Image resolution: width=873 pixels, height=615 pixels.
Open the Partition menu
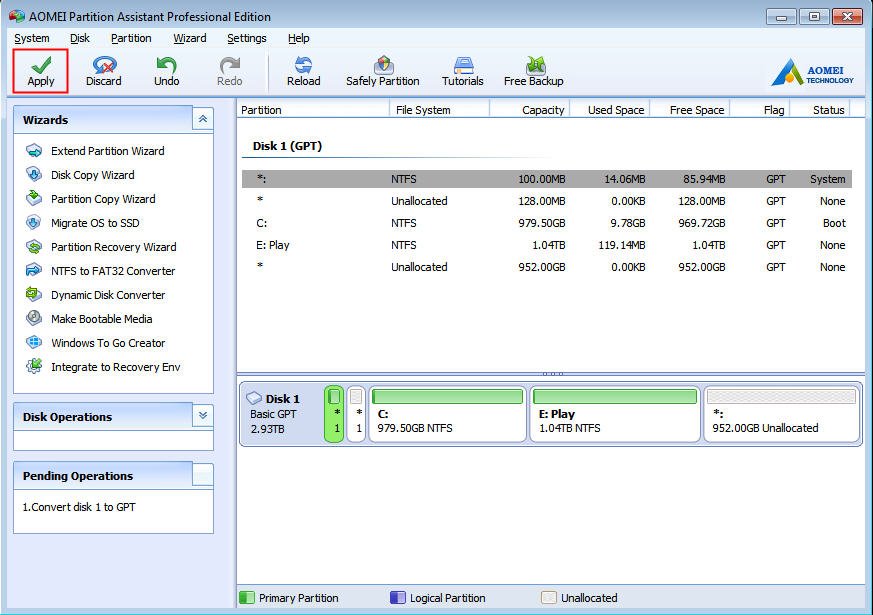point(131,38)
